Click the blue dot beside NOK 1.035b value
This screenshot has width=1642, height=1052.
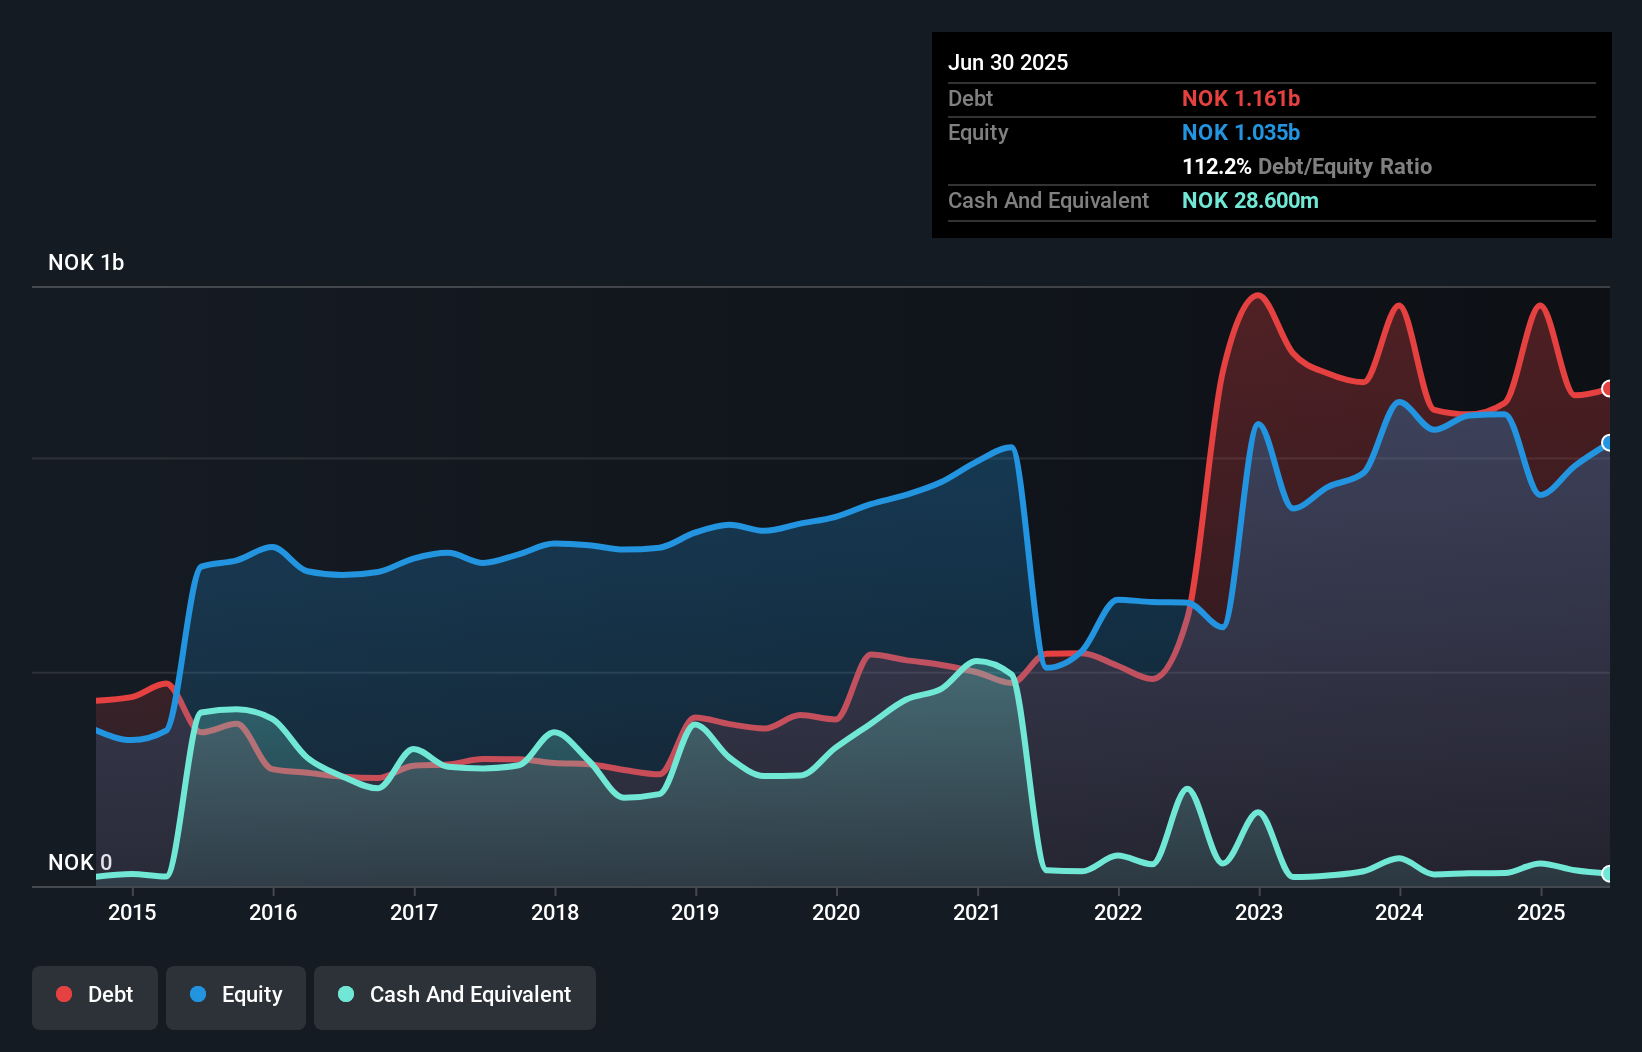pyautogui.click(x=1241, y=132)
